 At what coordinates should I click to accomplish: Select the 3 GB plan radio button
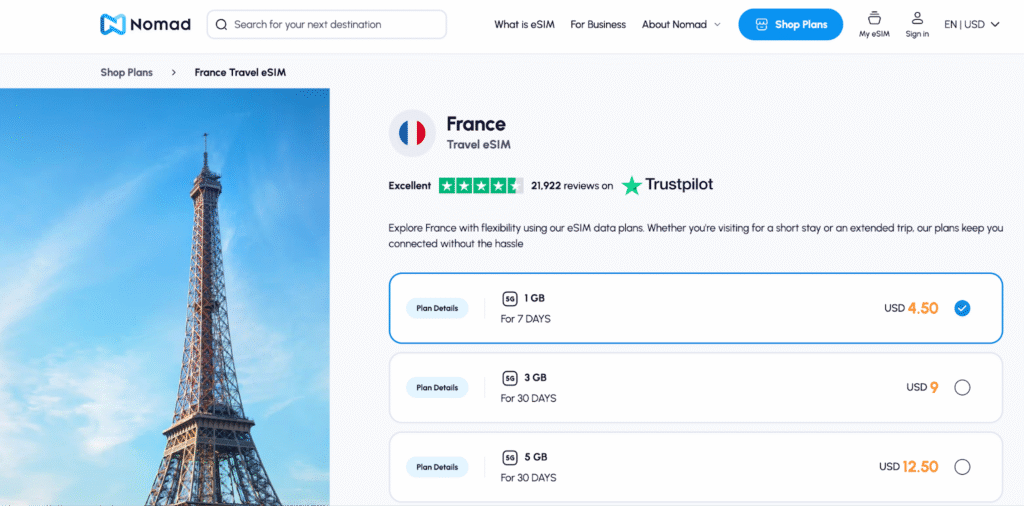point(962,388)
